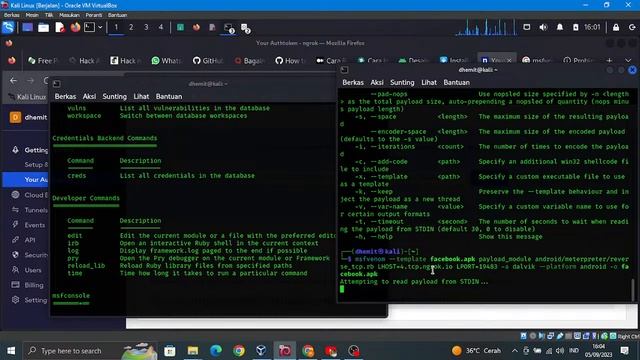Open Lihat menu in msfvenom terminal window
Viewport: 640px width, 360px height.
click(429, 82)
